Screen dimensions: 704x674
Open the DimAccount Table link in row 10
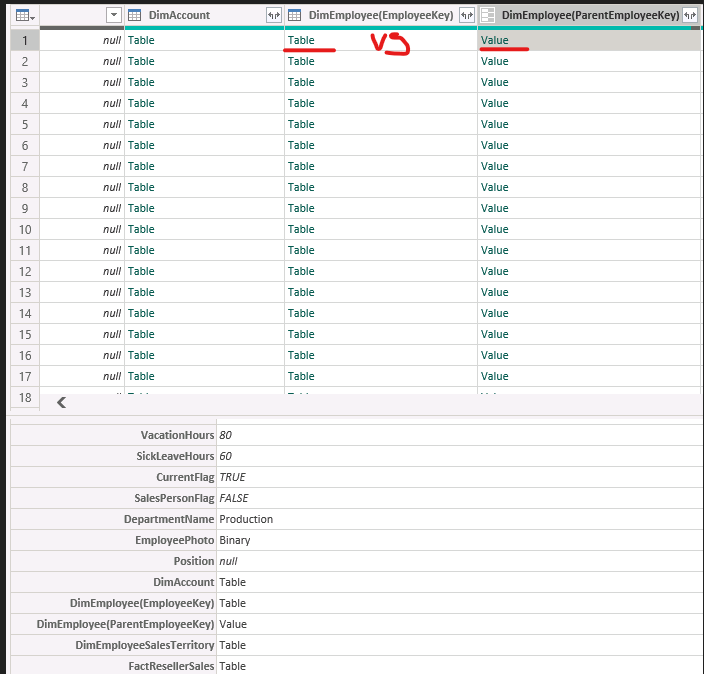click(141, 229)
